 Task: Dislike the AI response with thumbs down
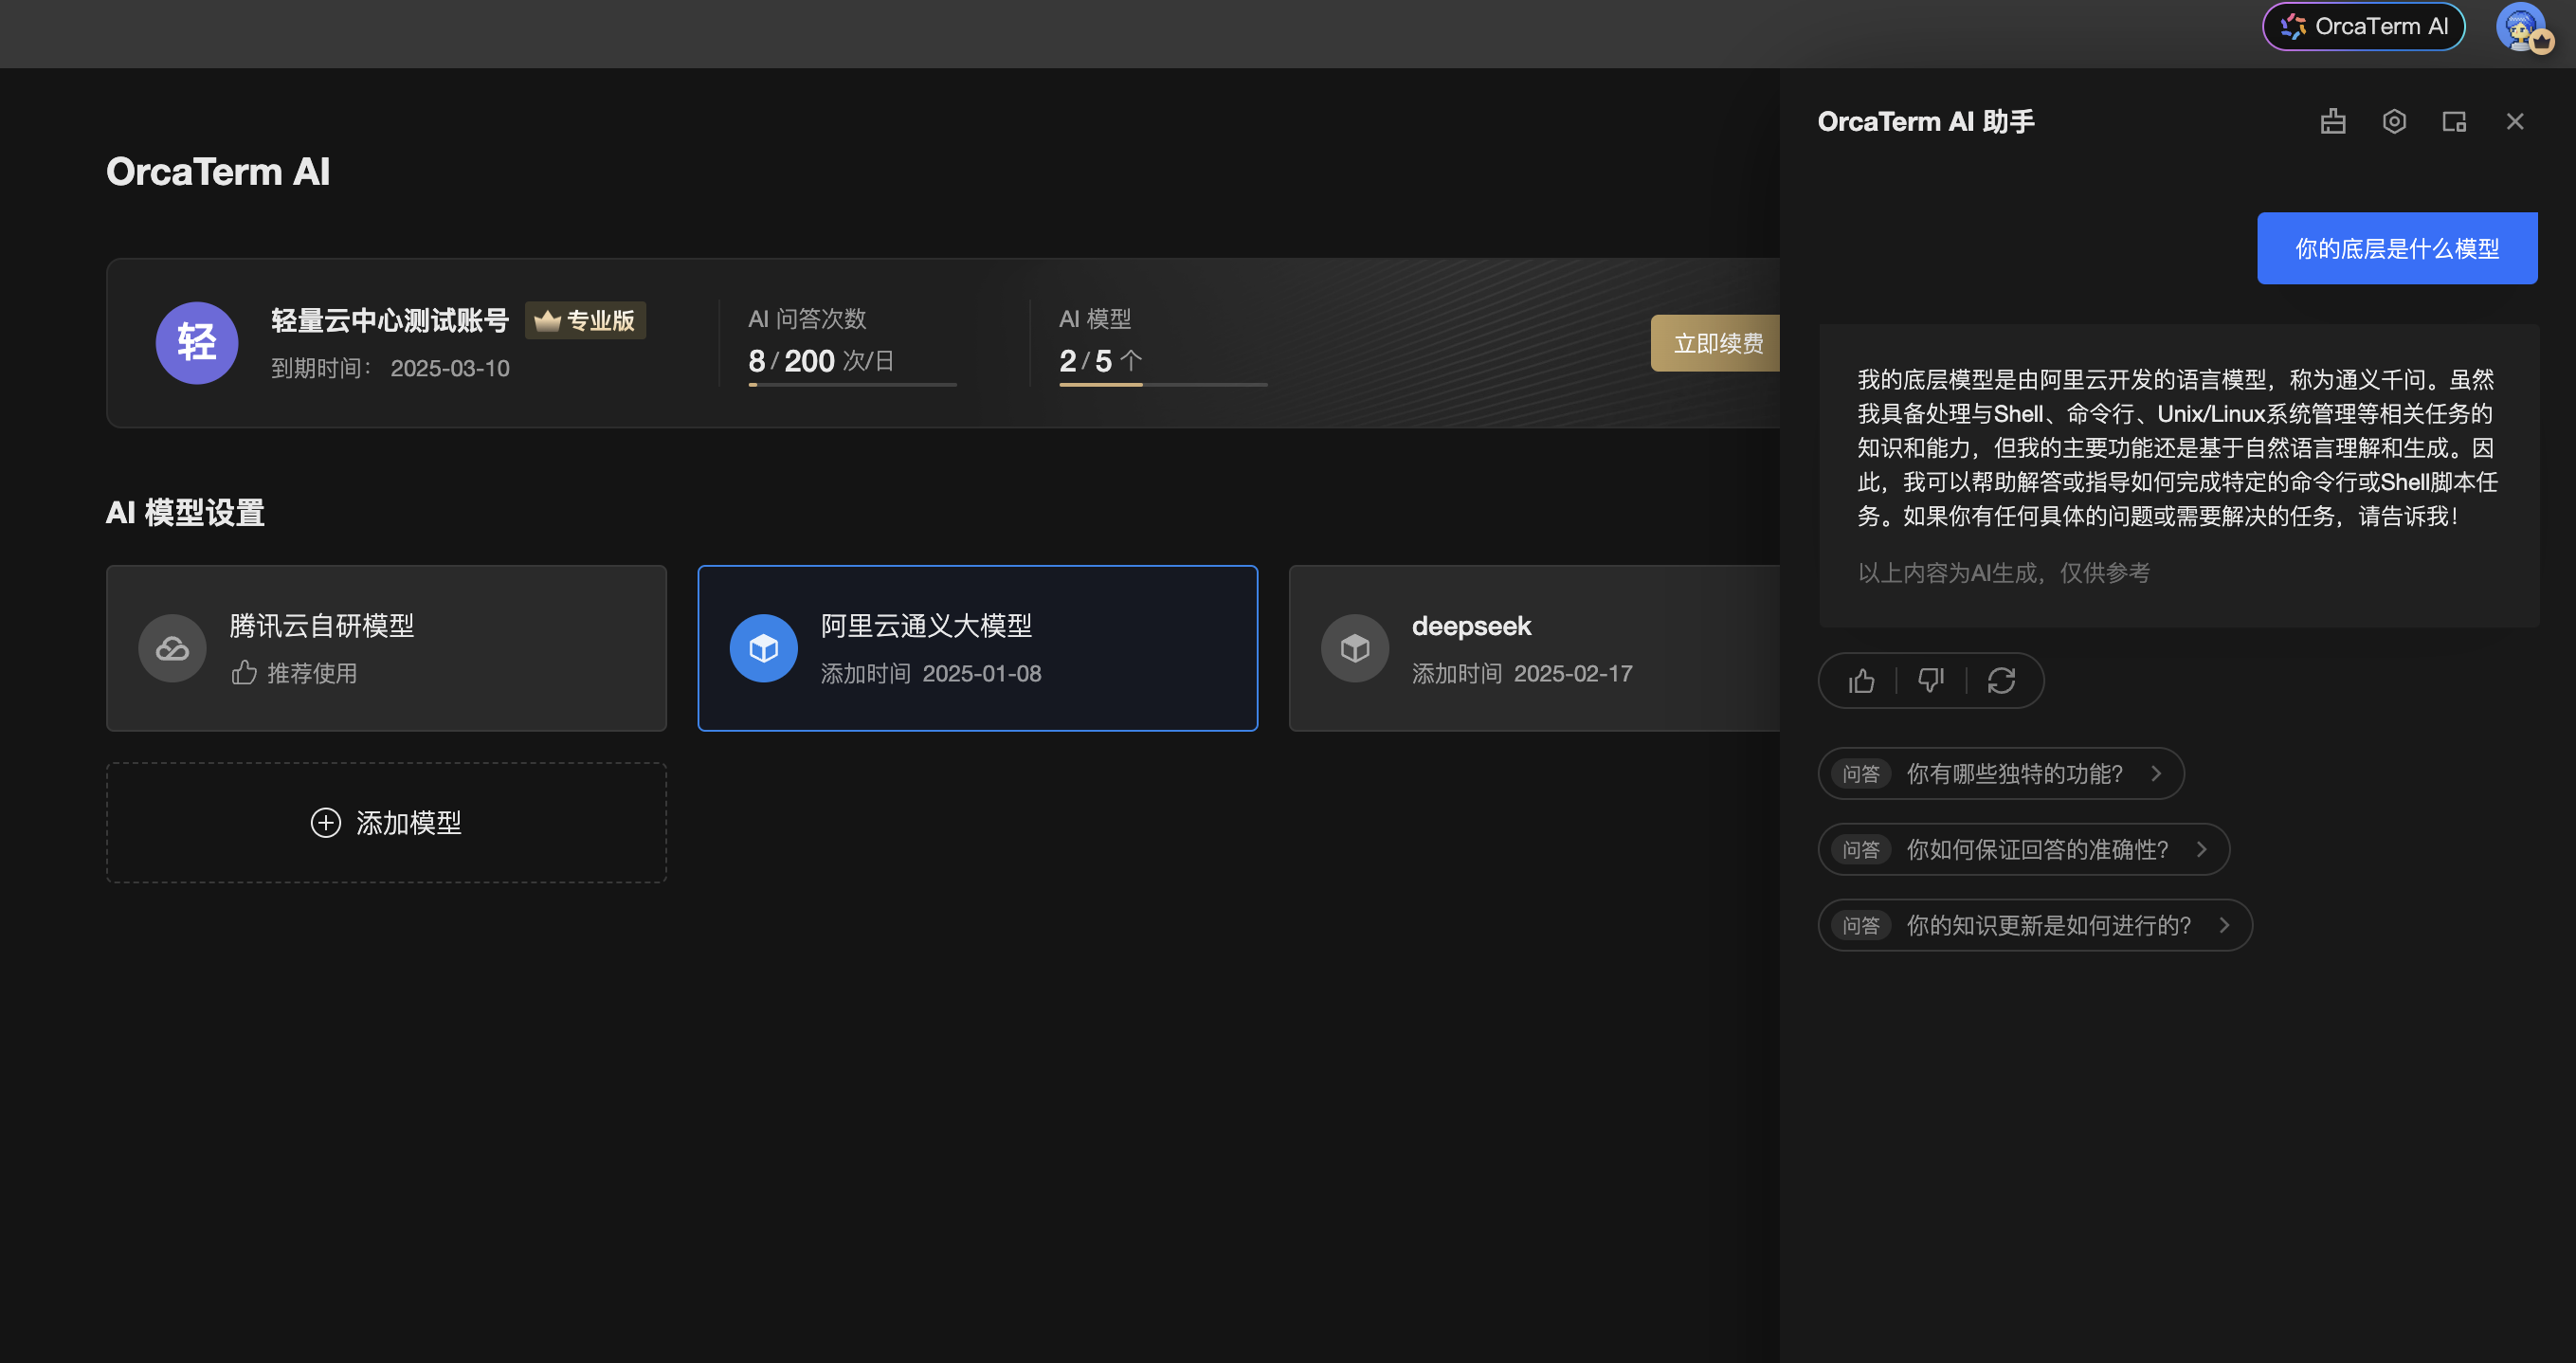(x=1931, y=681)
